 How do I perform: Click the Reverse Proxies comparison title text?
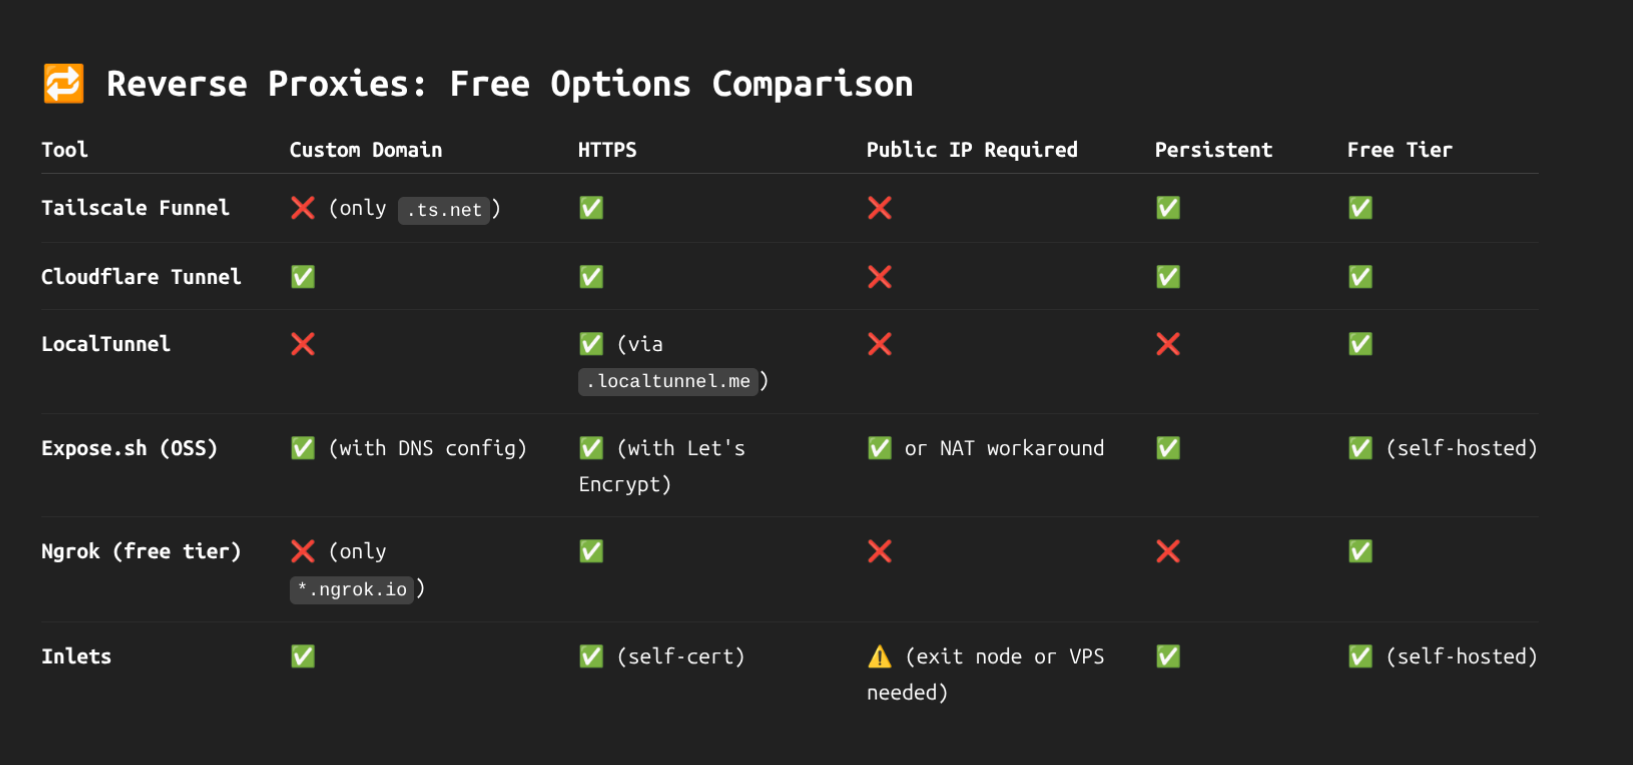click(x=509, y=84)
